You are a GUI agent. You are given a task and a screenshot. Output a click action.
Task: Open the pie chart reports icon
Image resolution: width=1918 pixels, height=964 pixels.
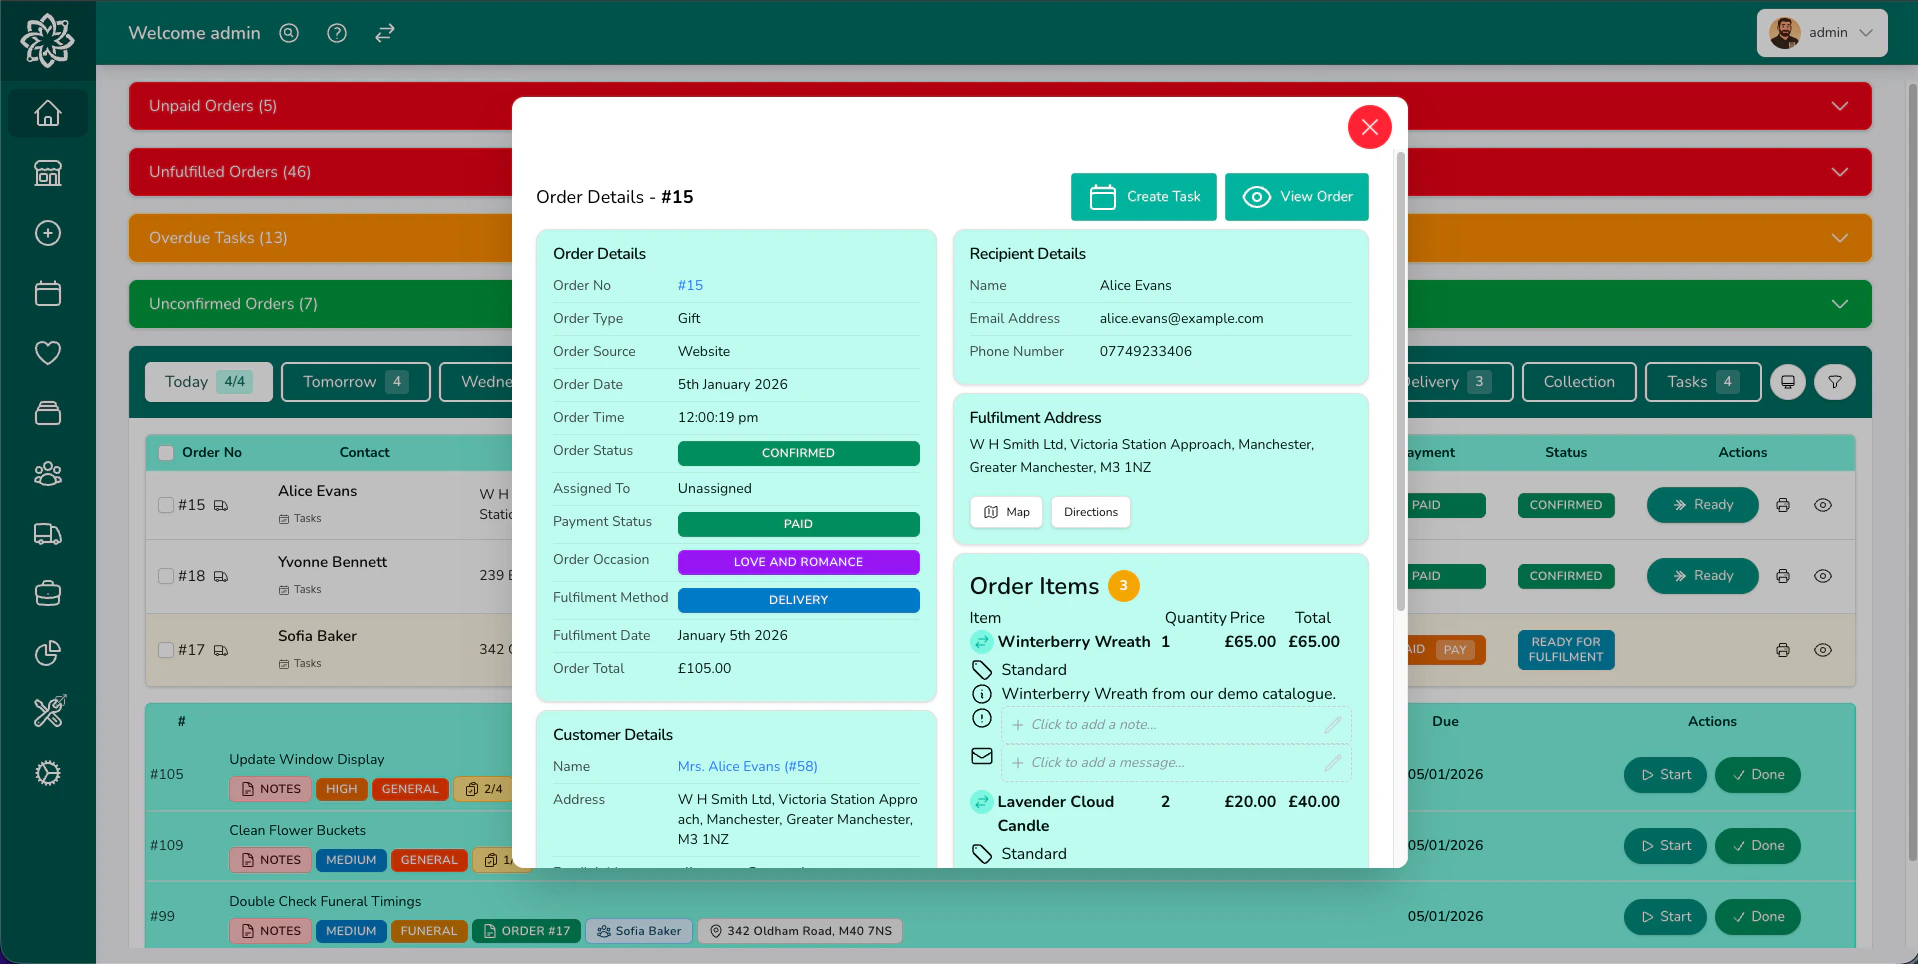click(x=47, y=653)
